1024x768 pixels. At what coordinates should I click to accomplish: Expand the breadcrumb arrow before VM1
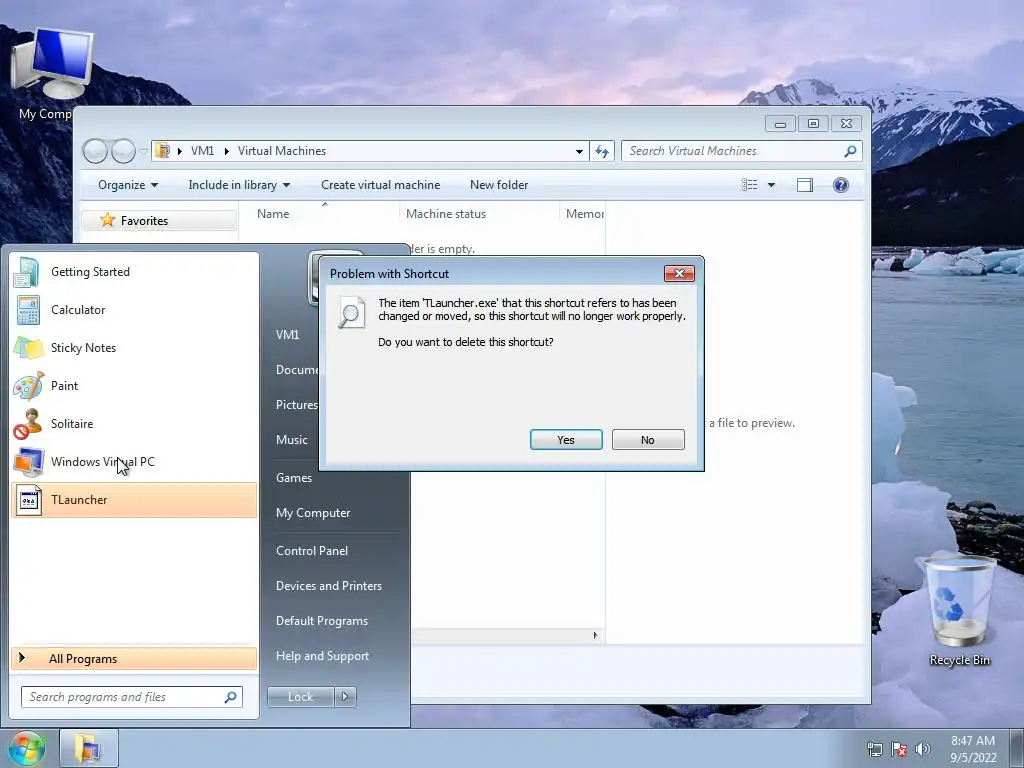pos(180,152)
